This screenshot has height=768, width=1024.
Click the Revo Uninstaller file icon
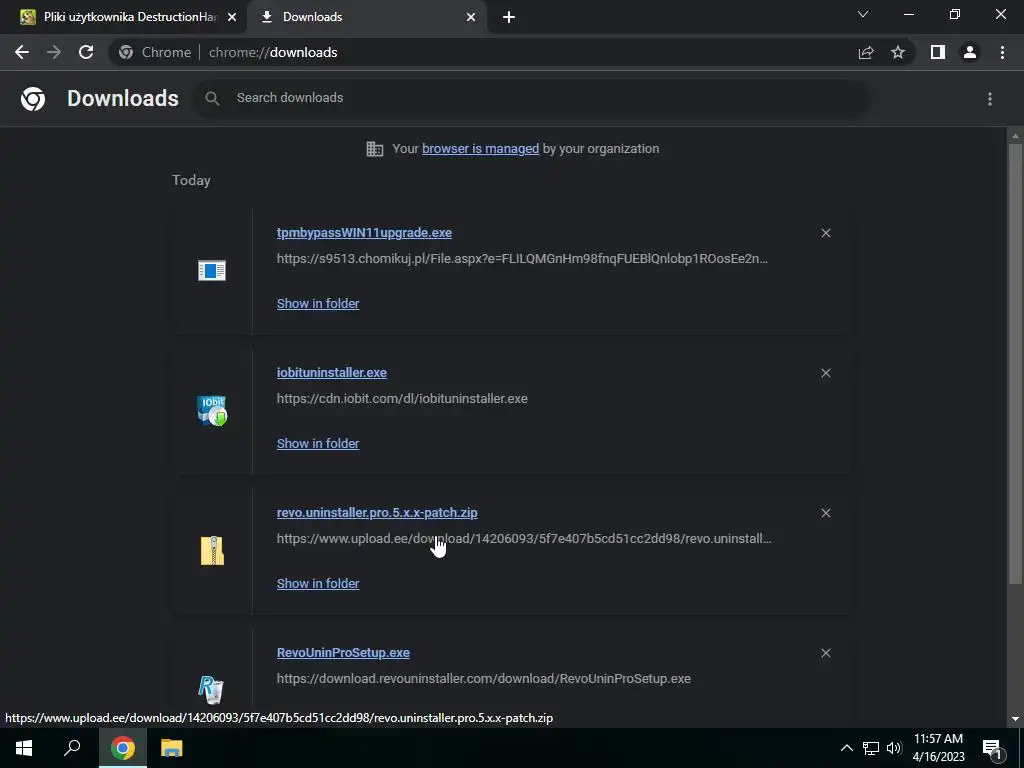(211, 690)
